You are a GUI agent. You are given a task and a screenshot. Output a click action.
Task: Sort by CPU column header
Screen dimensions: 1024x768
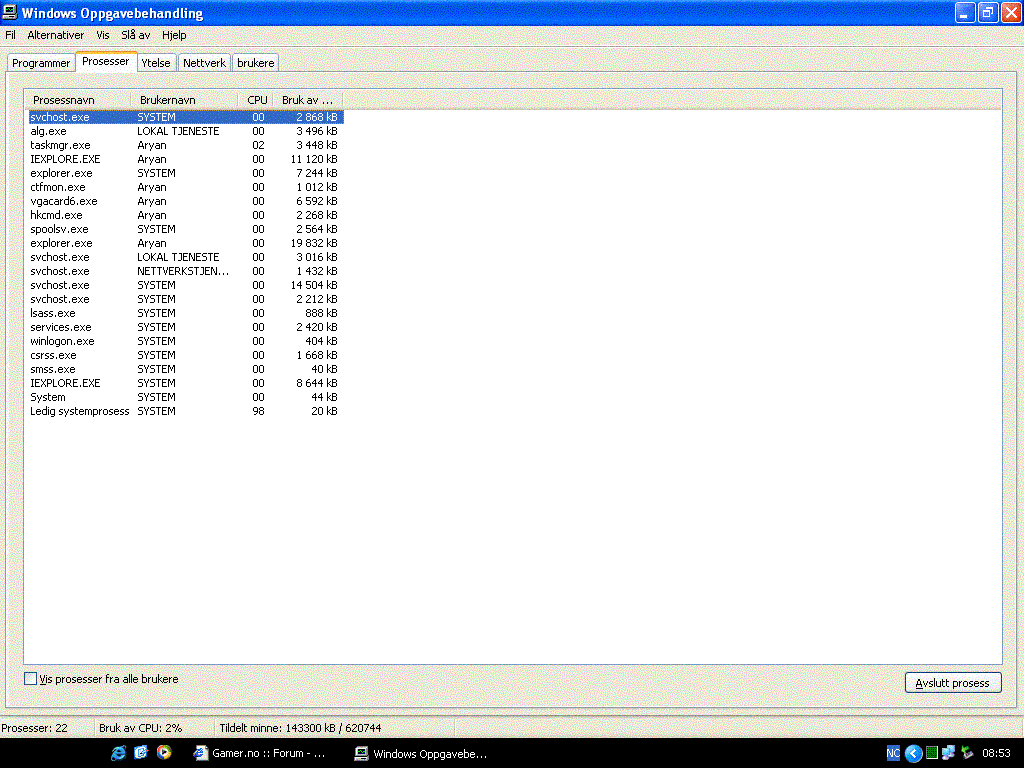pyautogui.click(x=256, y=100)
